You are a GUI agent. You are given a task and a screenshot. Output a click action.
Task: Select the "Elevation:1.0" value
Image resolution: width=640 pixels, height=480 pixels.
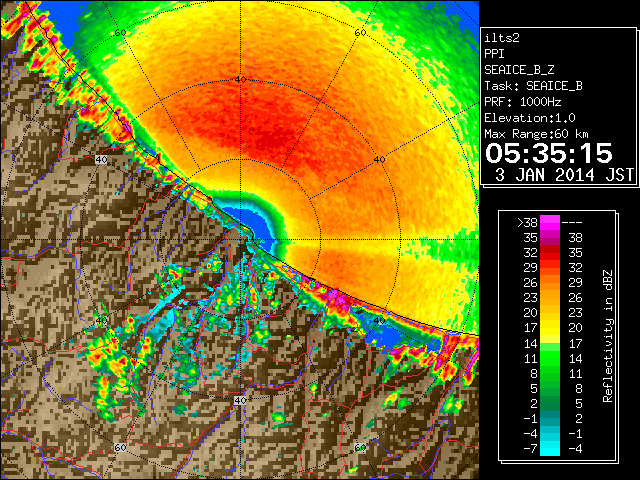click(530, 118)
